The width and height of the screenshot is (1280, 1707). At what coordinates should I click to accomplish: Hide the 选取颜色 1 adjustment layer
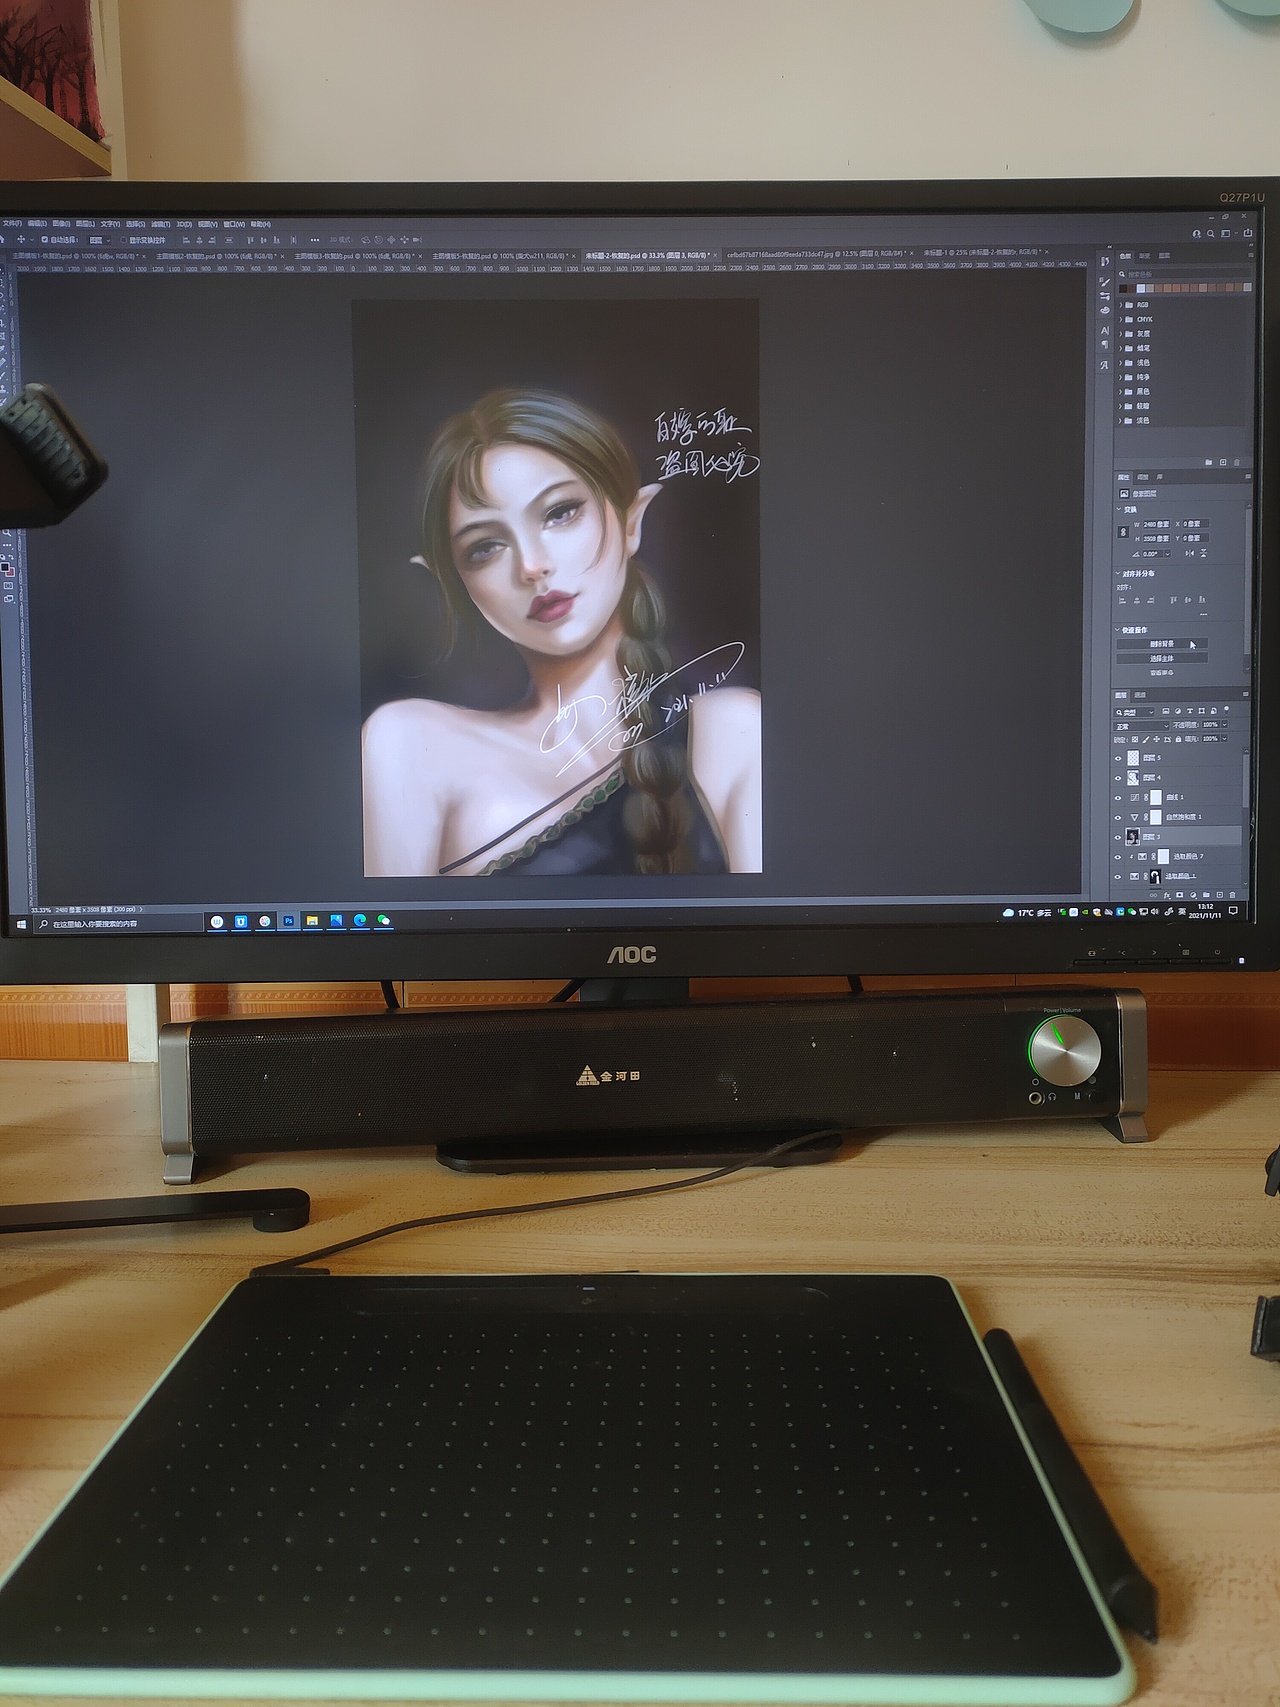(x=1118, y=877)
